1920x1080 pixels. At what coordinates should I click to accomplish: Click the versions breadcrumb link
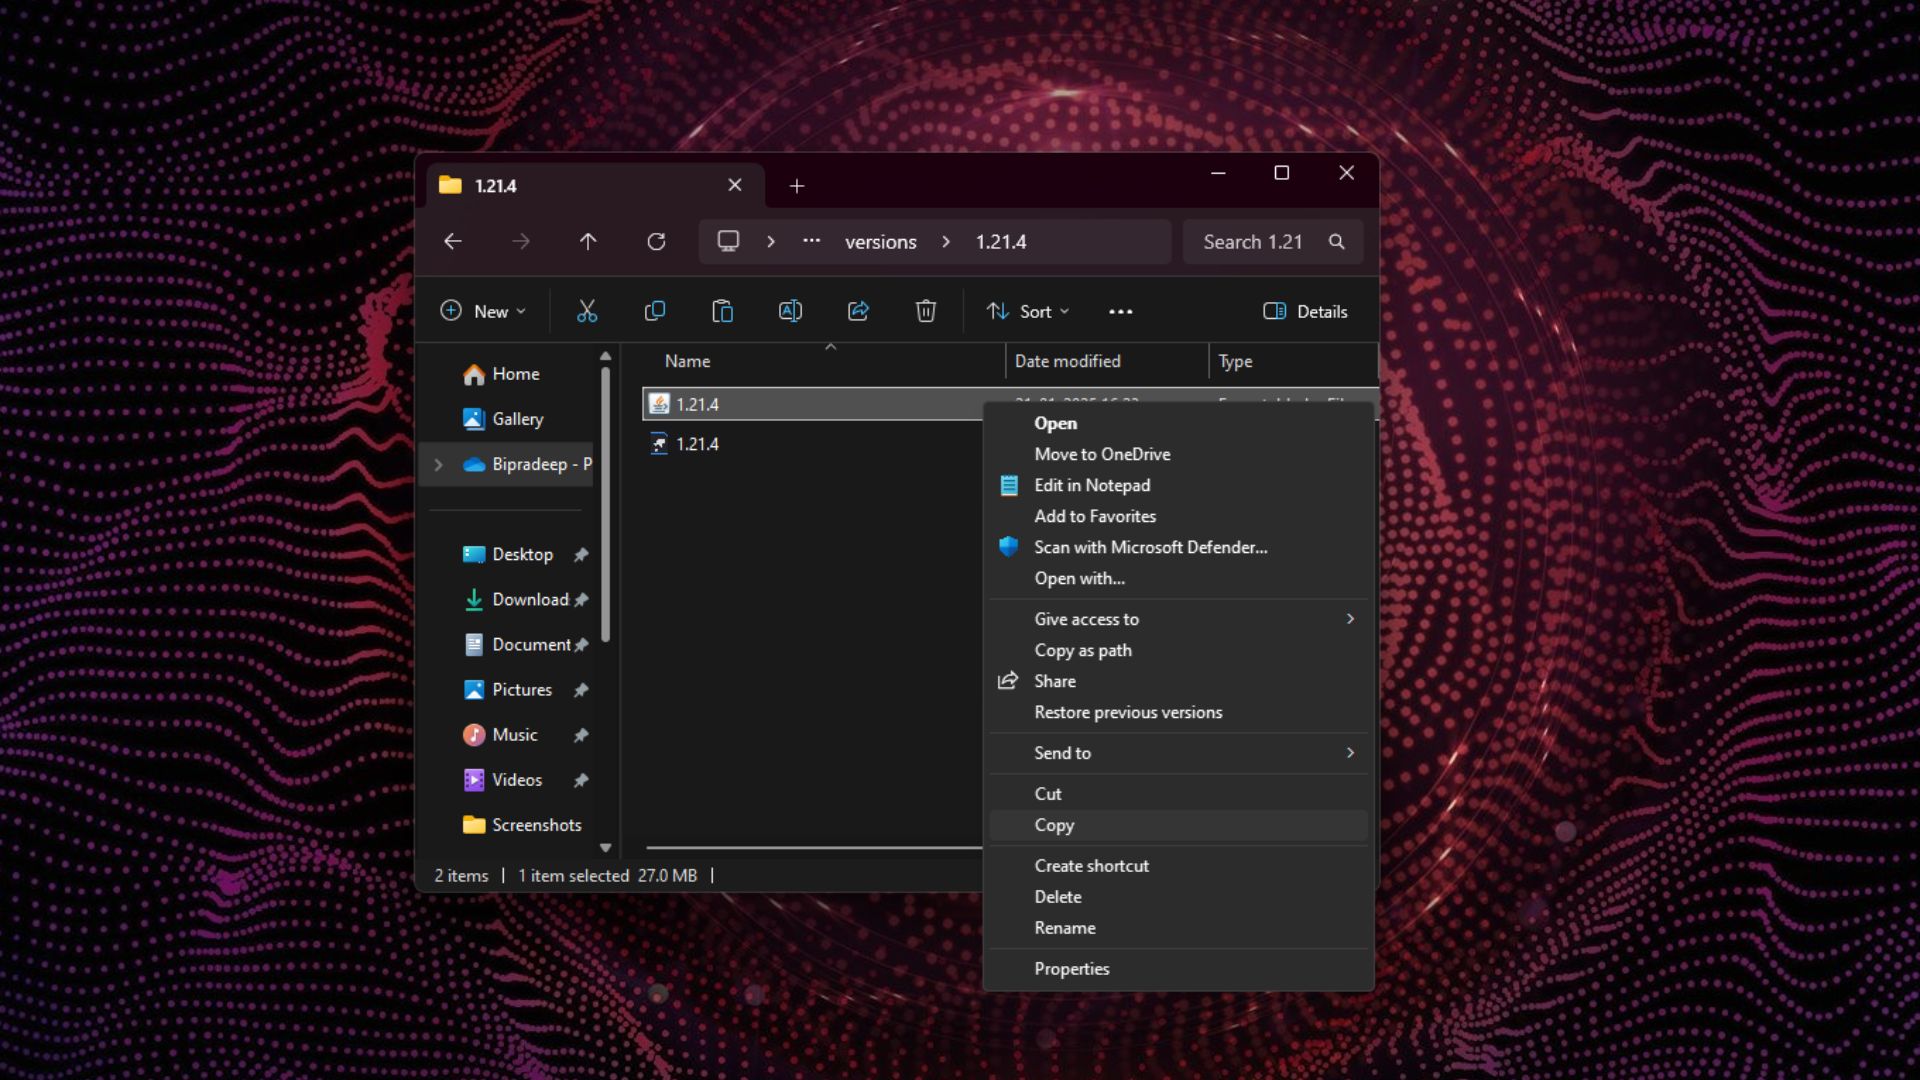880,242
